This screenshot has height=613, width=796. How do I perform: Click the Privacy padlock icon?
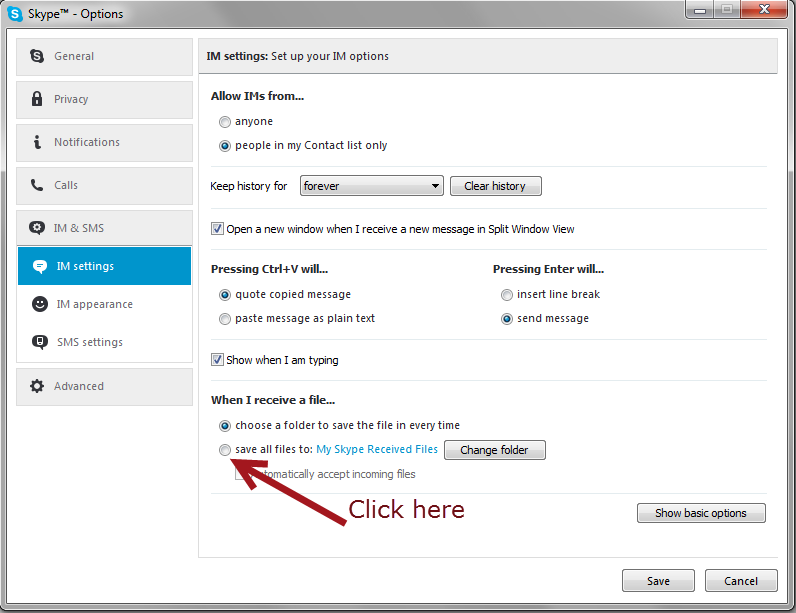[x=37, y=98]
